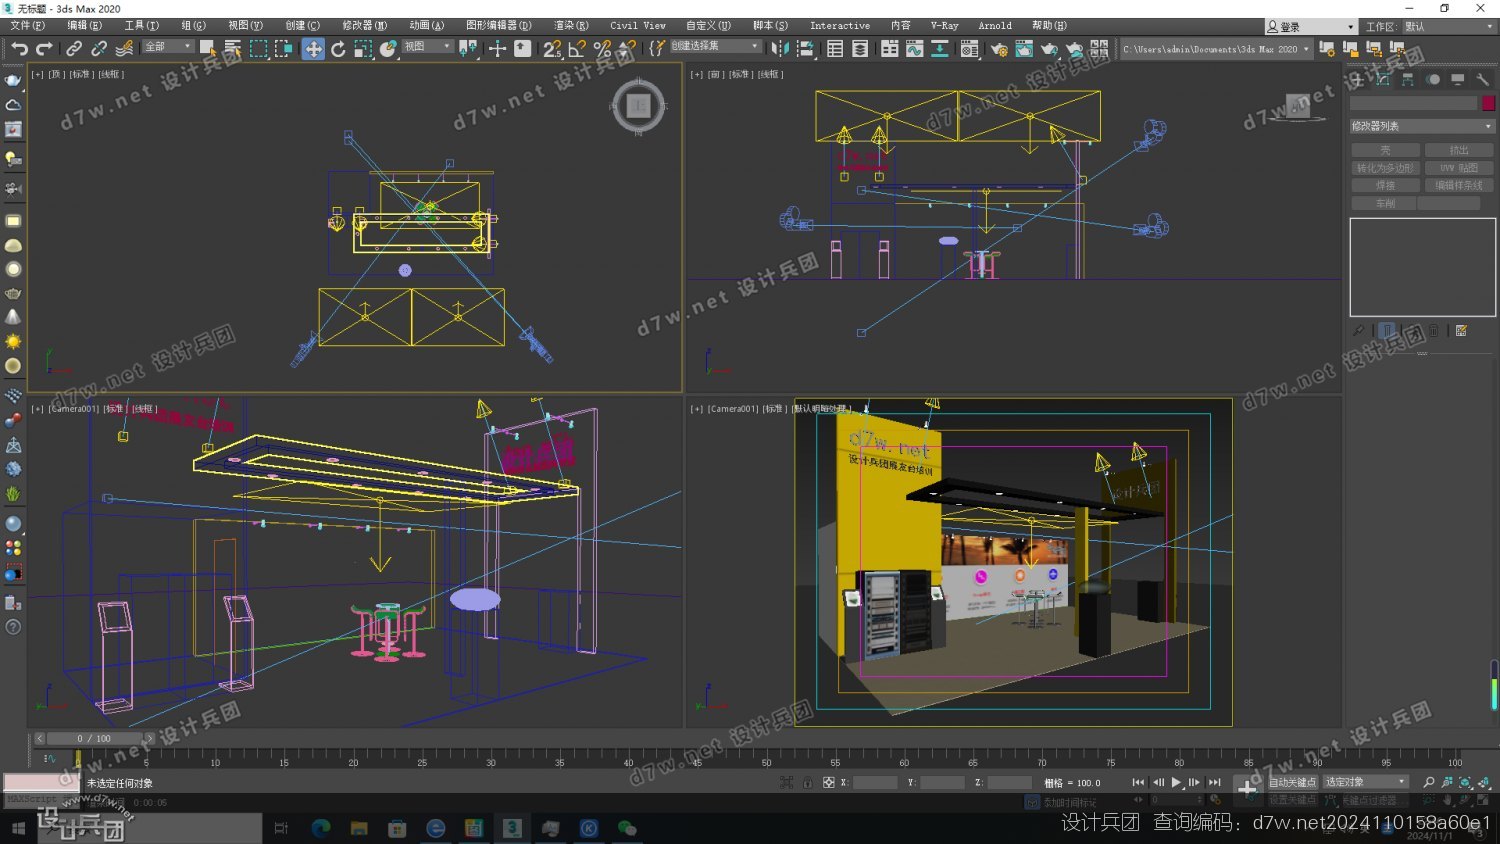Image resolution: width=1500 pixels, height=844 pixels.
Task: Click the 焊接 modifier button
Action: click(1385, 185)
